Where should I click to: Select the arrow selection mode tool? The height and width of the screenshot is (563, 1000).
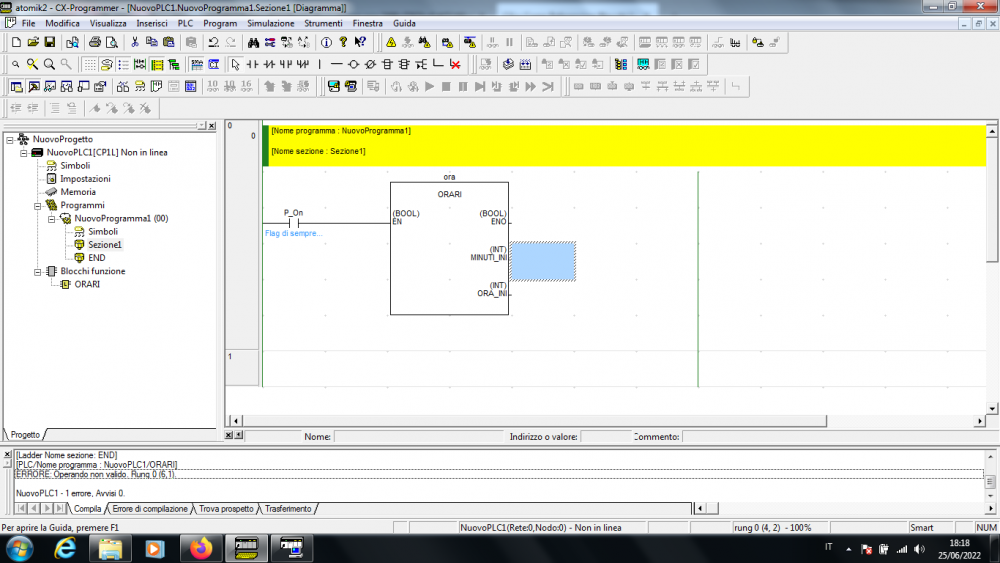coord(235,64)
